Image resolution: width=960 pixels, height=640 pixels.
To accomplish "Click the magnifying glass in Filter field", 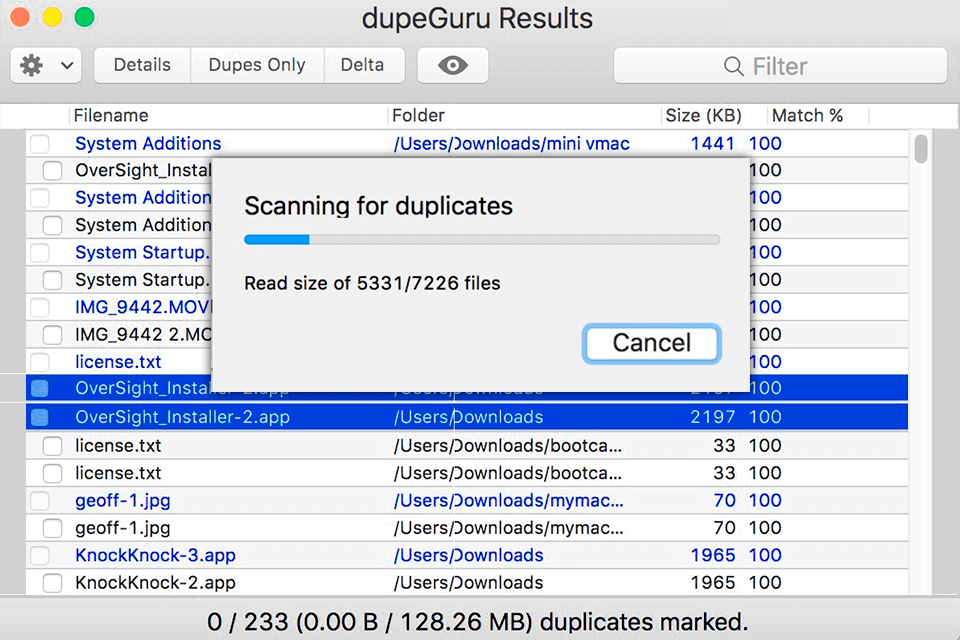I will 736,65.
